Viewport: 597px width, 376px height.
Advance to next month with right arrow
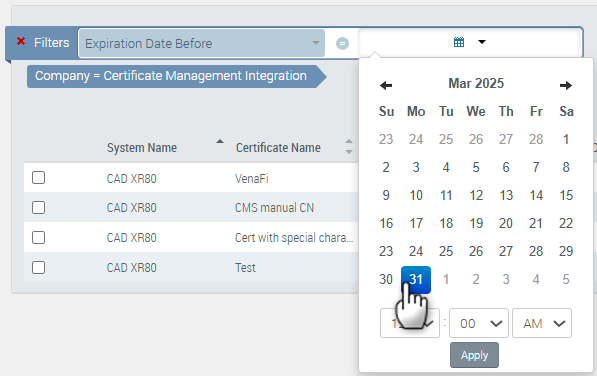(566, 85)
